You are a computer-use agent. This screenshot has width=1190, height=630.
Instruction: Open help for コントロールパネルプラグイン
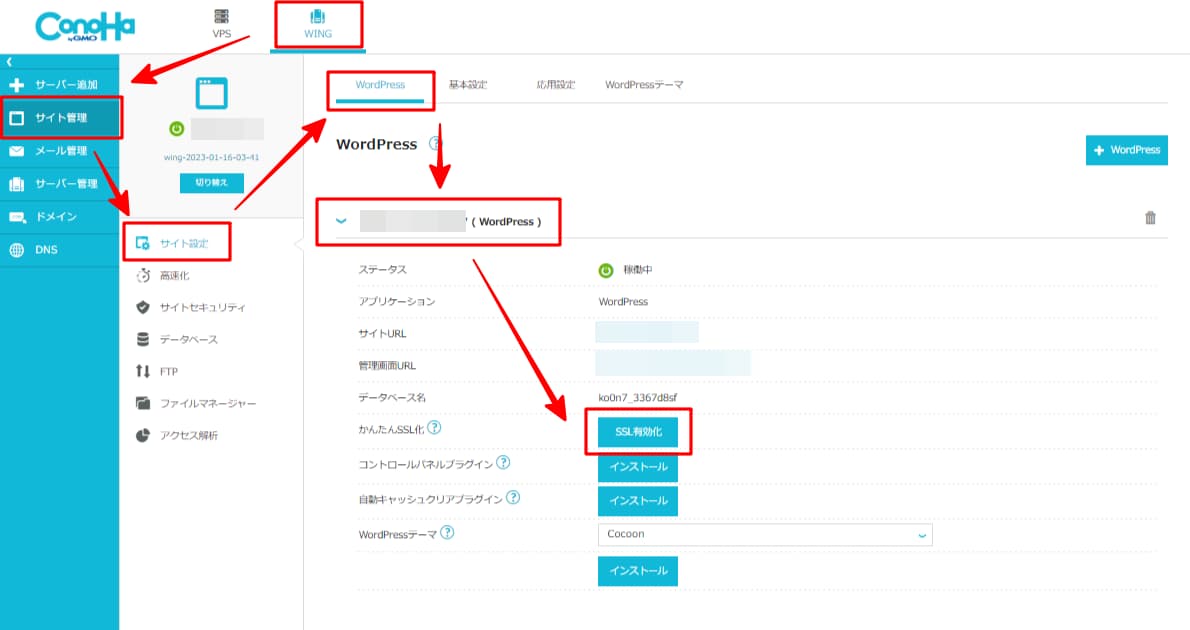point(503,462)
